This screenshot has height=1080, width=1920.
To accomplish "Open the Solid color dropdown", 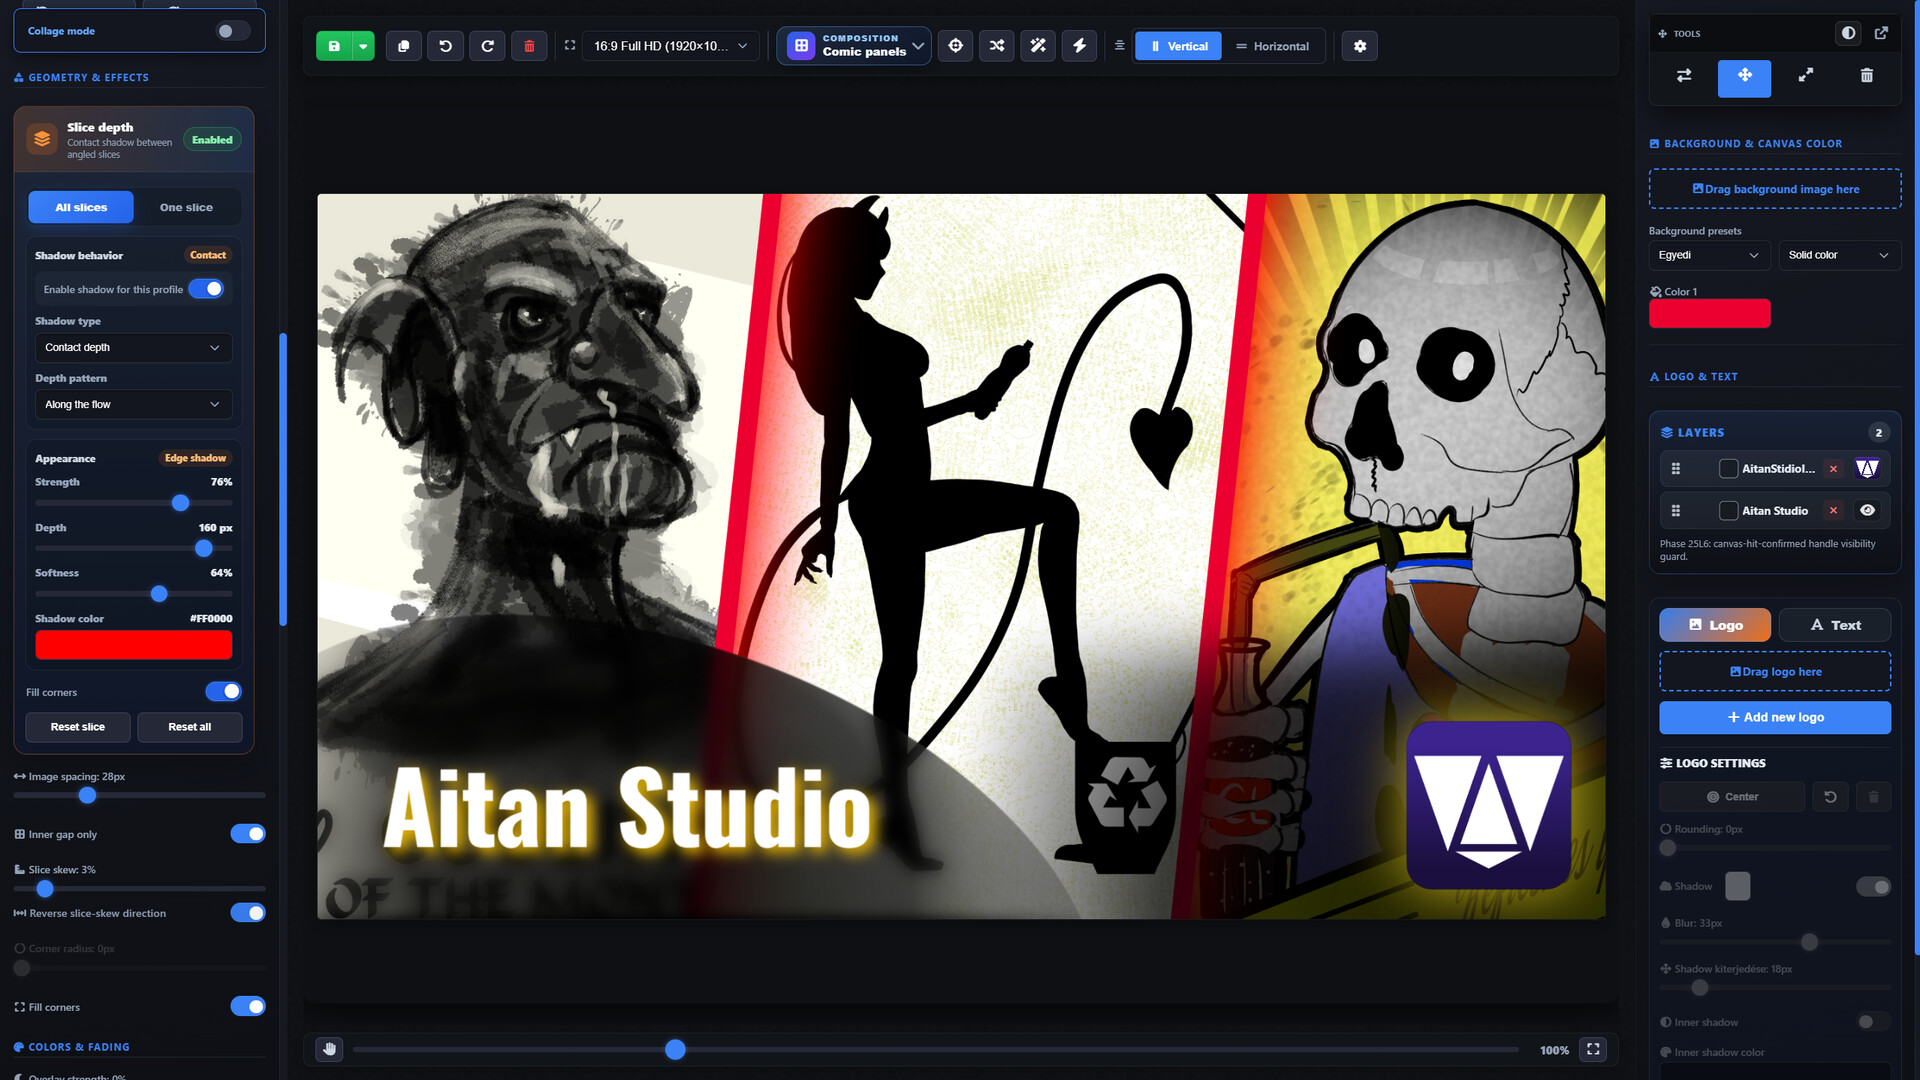I will [1839, 255].
